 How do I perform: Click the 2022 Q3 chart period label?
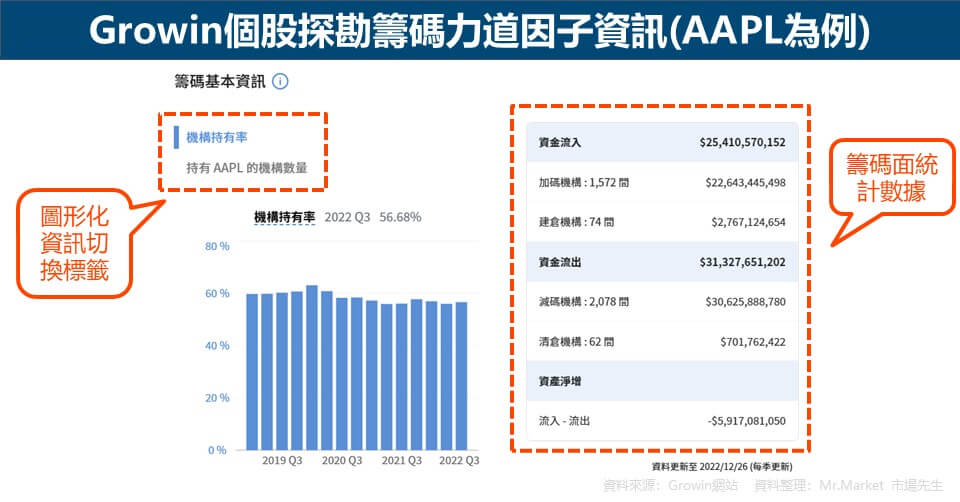point(347,217)
